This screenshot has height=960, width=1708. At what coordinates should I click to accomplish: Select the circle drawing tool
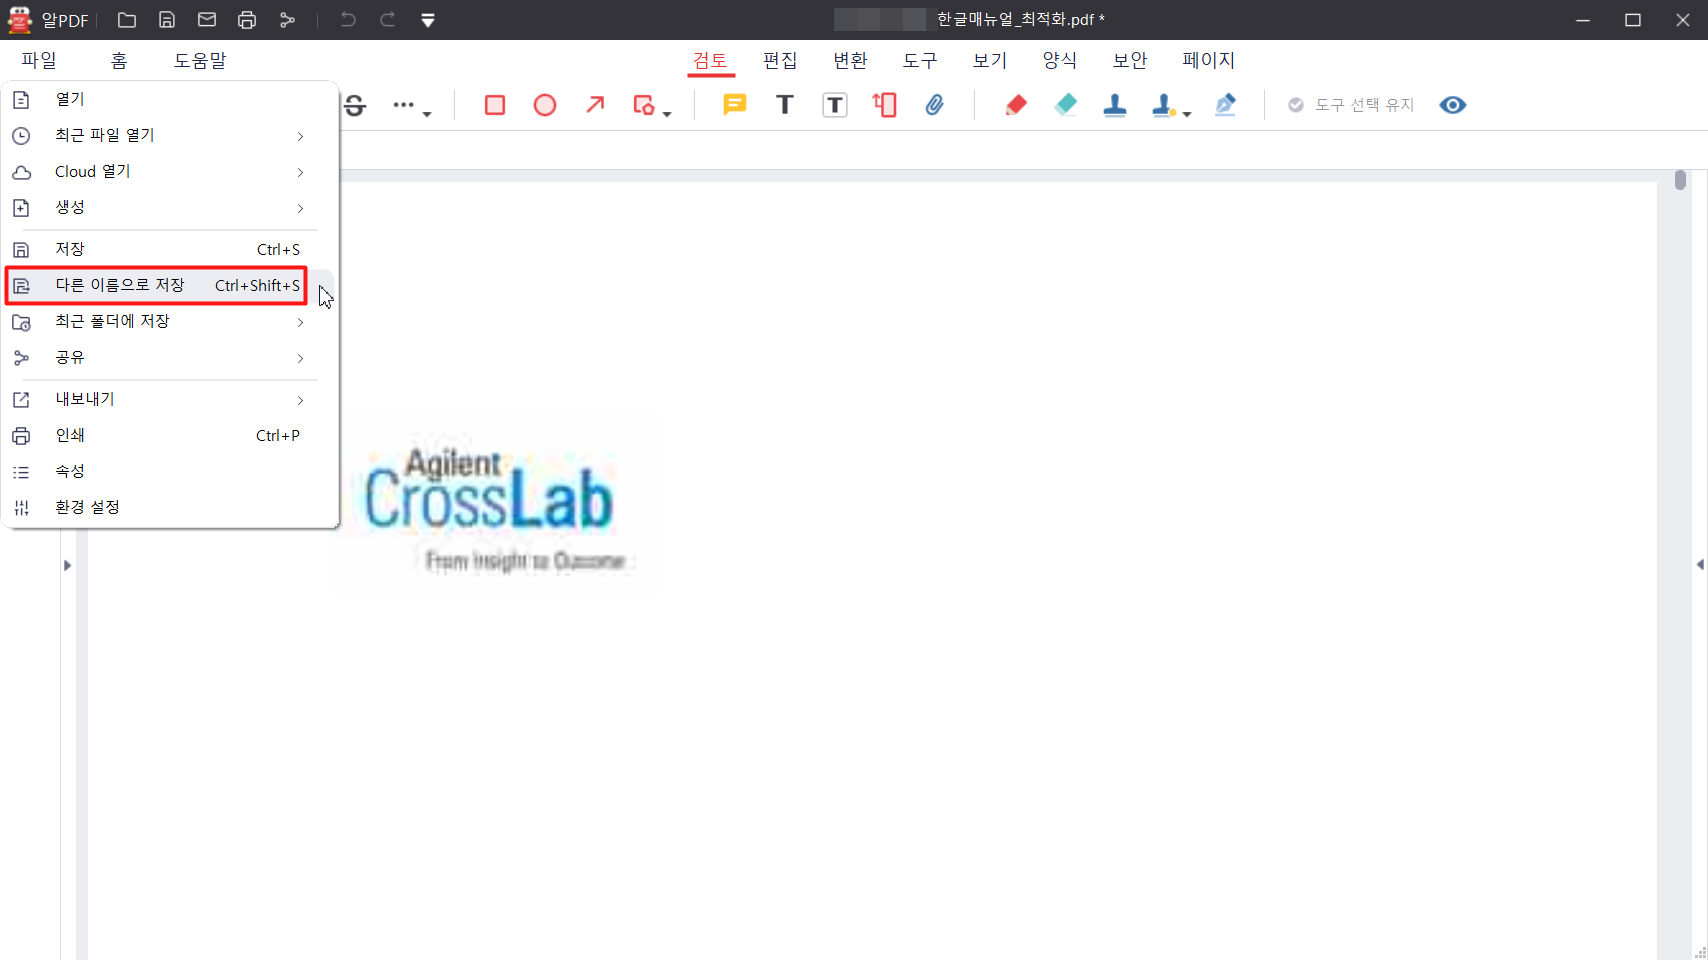click(545, 105)
